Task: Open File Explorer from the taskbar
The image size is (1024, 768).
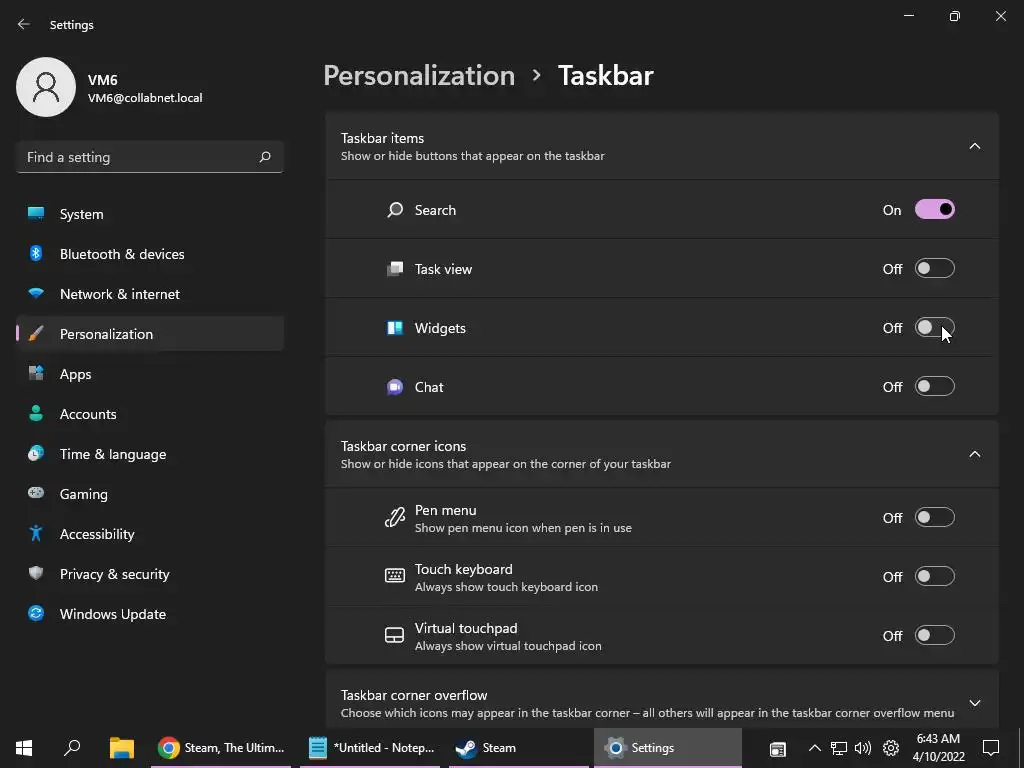Action: [x=121, y=748]
